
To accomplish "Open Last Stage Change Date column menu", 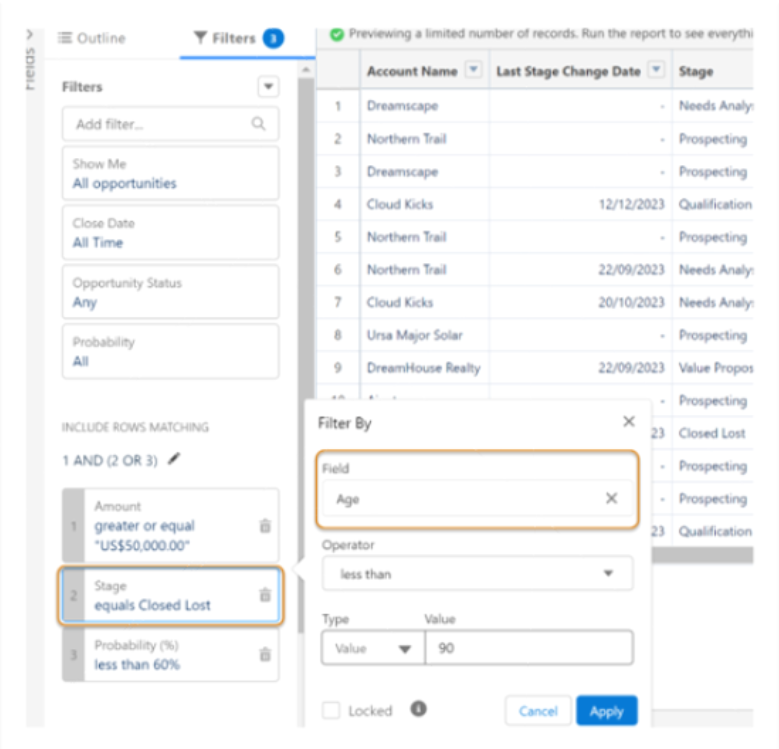I will point(656,71).
